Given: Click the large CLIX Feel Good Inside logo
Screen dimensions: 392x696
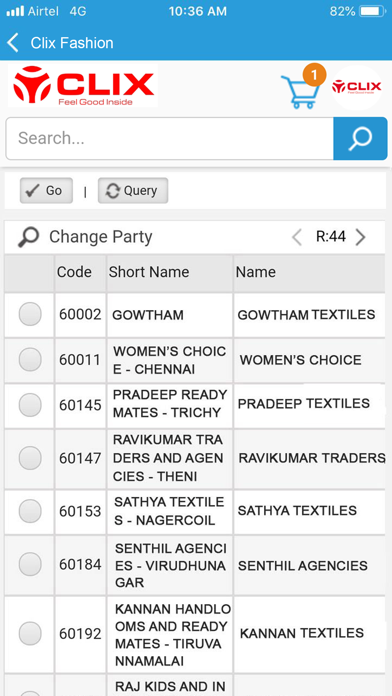Looking at the screenshot, I should (x=83, y=86).
